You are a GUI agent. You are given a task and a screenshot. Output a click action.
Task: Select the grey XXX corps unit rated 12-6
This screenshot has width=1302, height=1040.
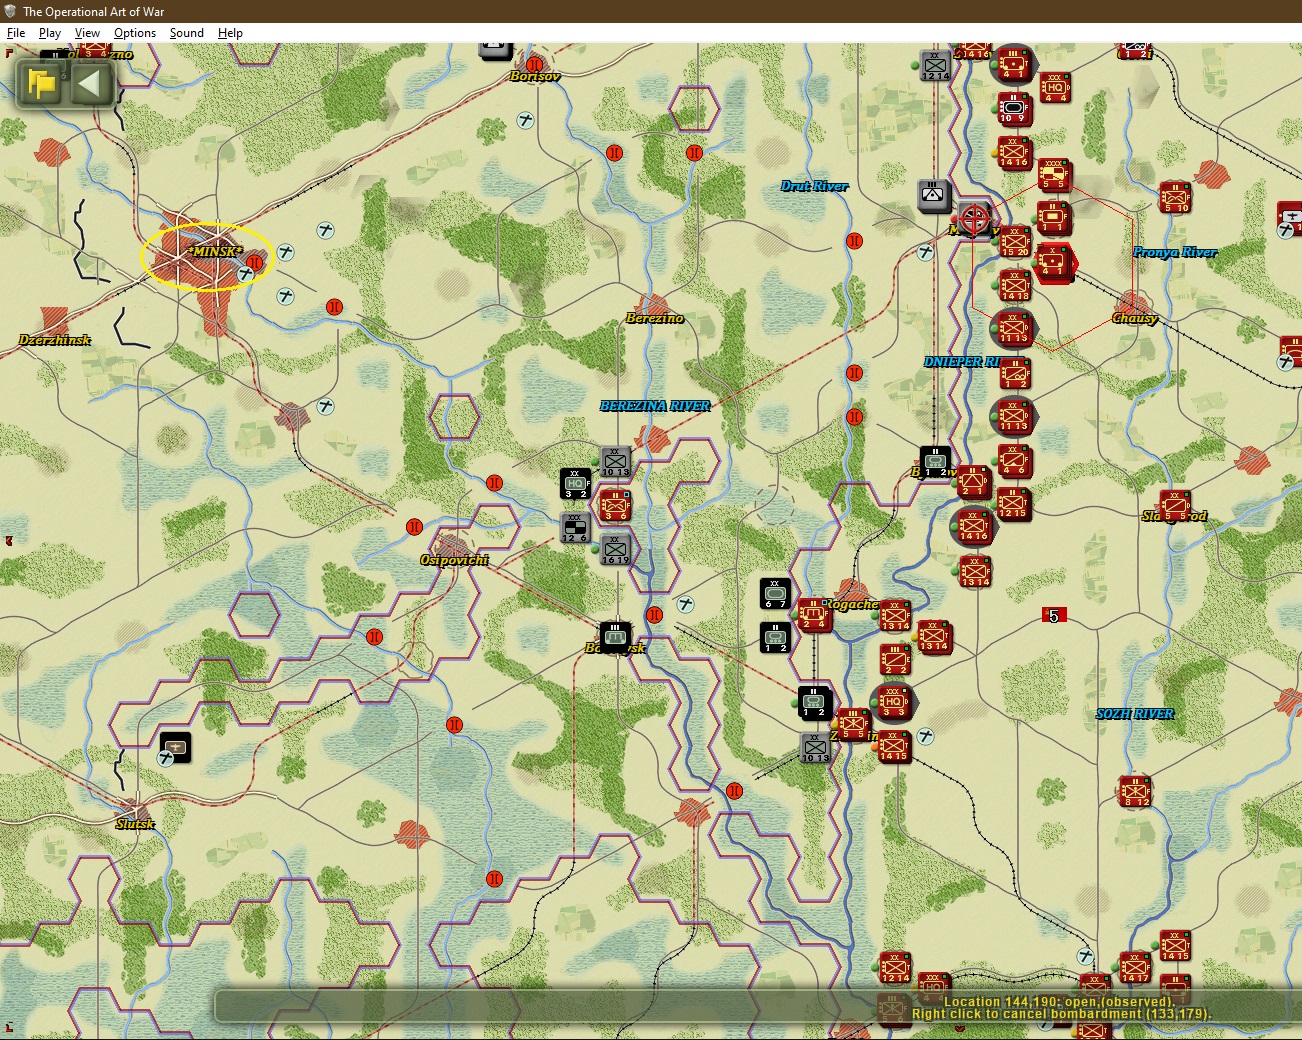tap(575, 528)
